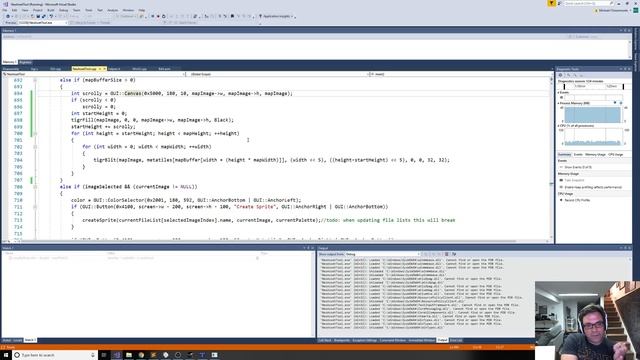Switch to the Memory Usage tab in Diagnostic Tools
The image size is (640, 360).
point(595,154)
